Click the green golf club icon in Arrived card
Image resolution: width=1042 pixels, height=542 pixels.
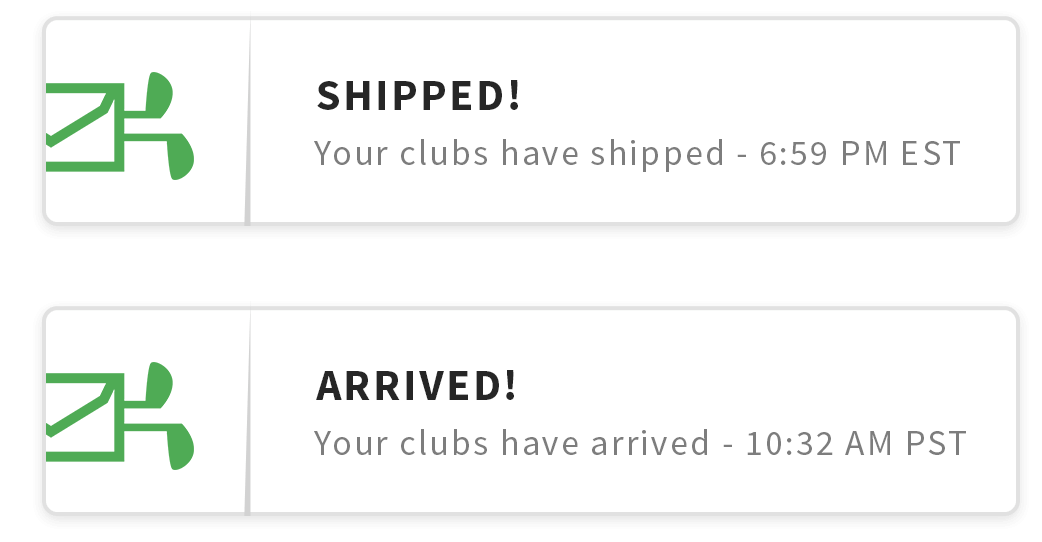point(120,416)
